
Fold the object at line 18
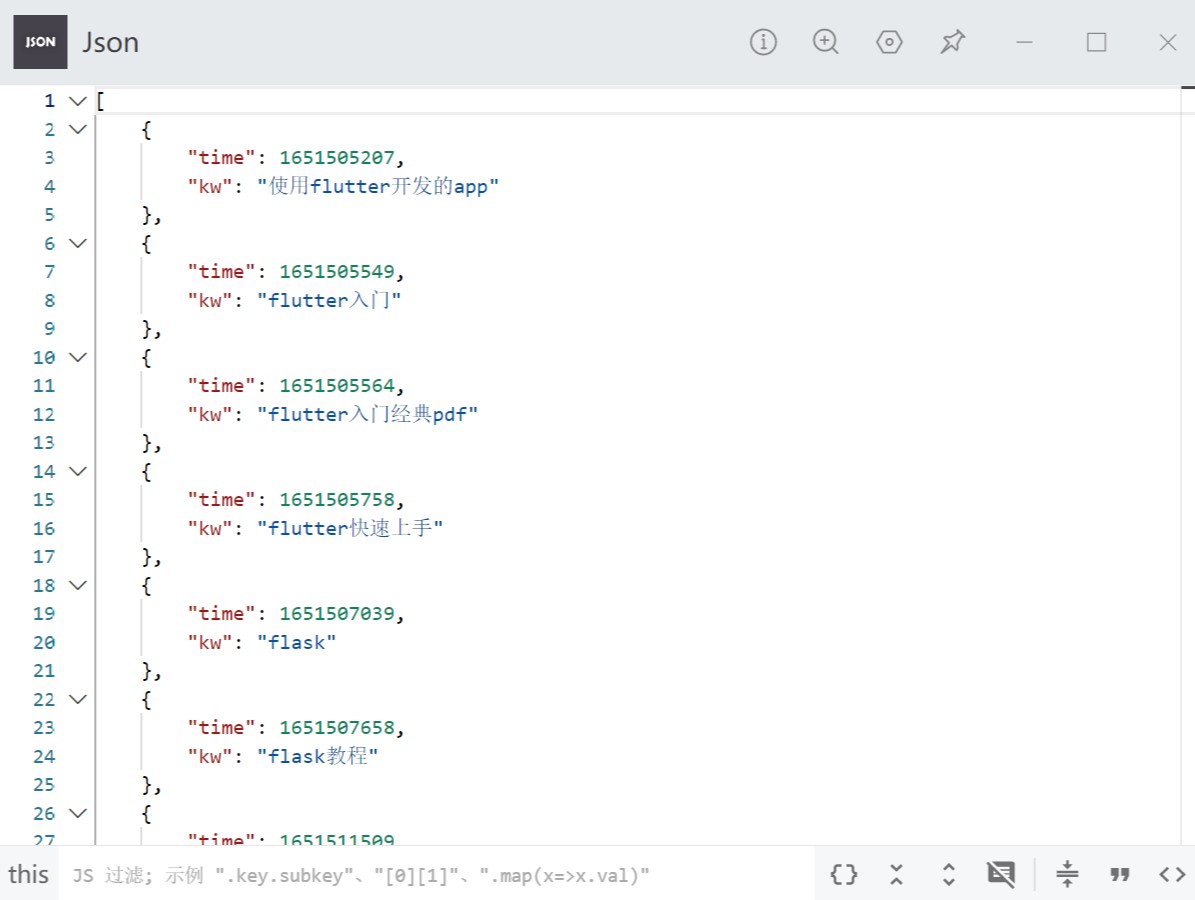[78, 585]
